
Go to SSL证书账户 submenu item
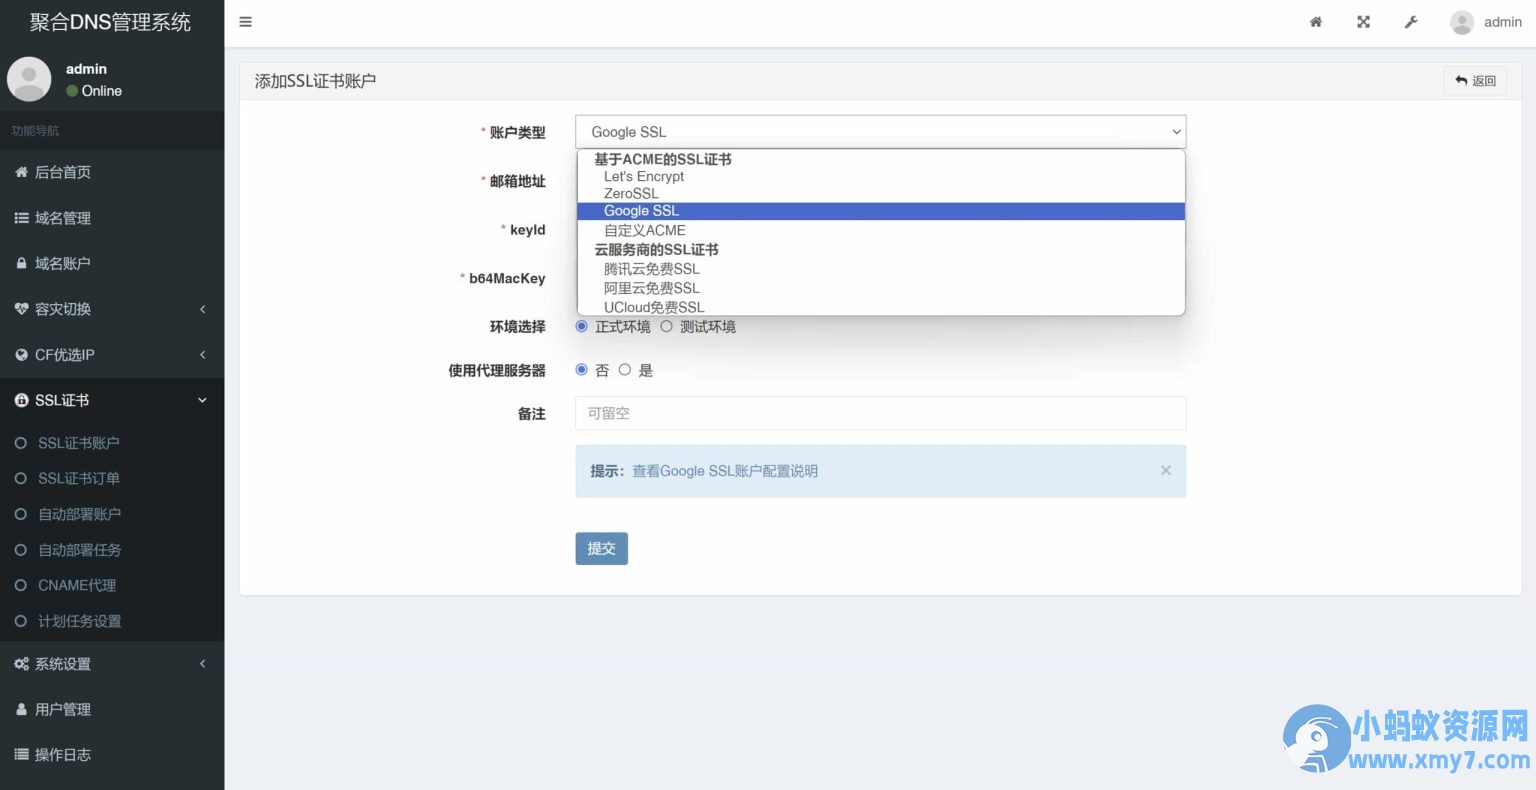79,443
